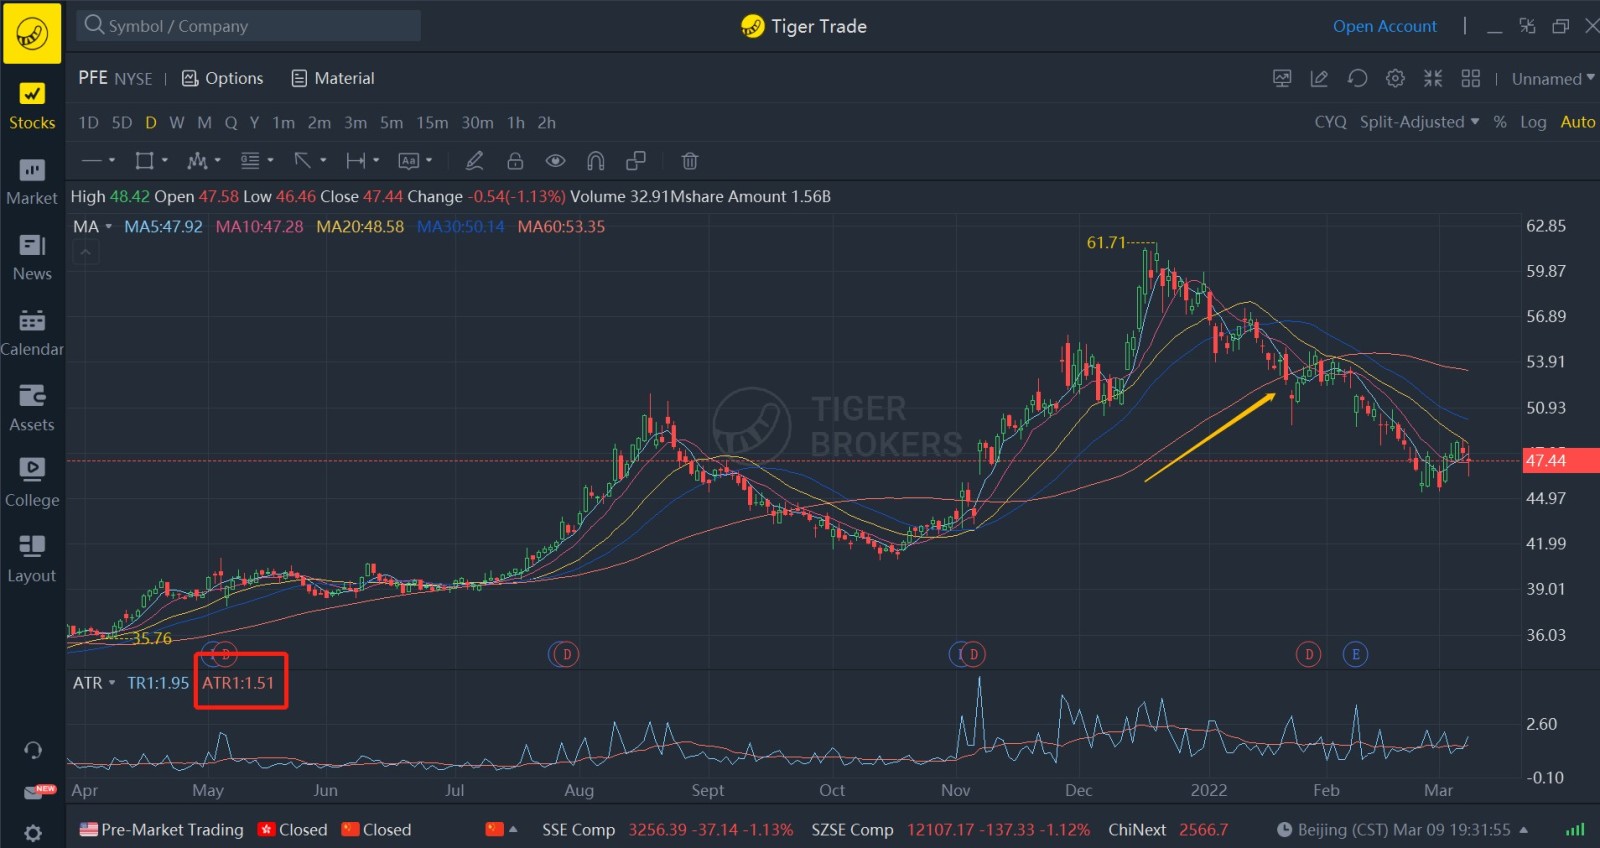Delete drawings with the trash icon
Image resolution: width=1600 pixels, height=848 pixels.
689,161
